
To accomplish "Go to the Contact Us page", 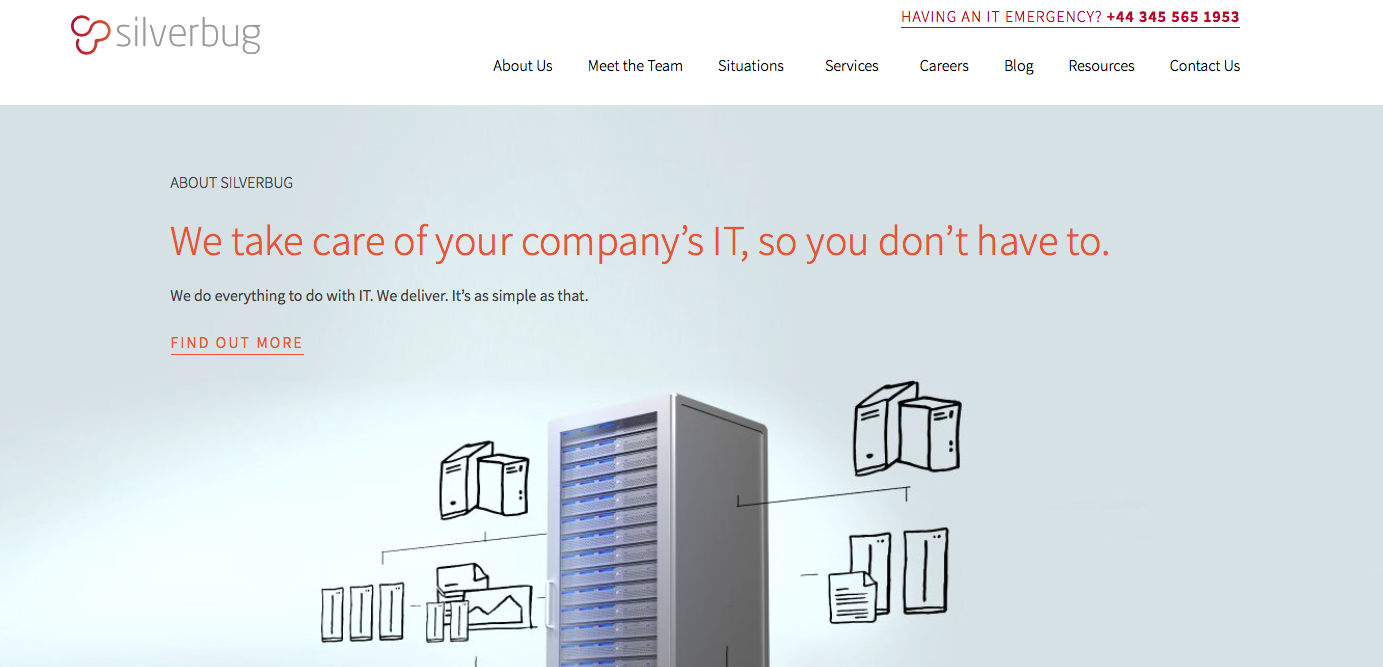I will pos(1205,66).
